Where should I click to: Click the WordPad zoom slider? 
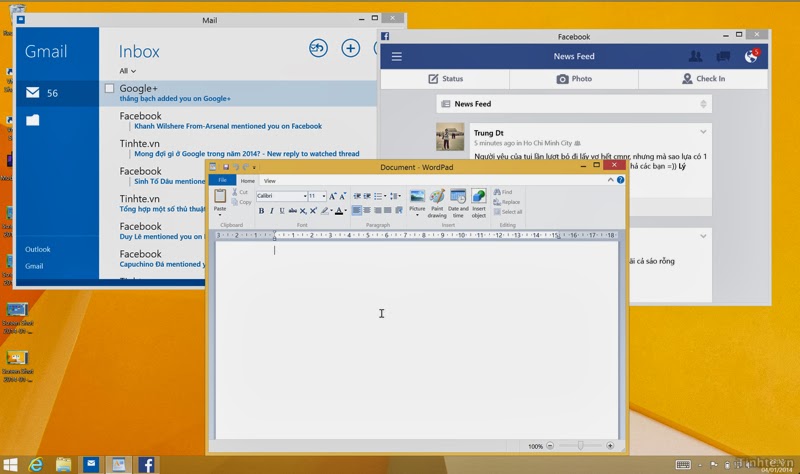pos(580,445)
